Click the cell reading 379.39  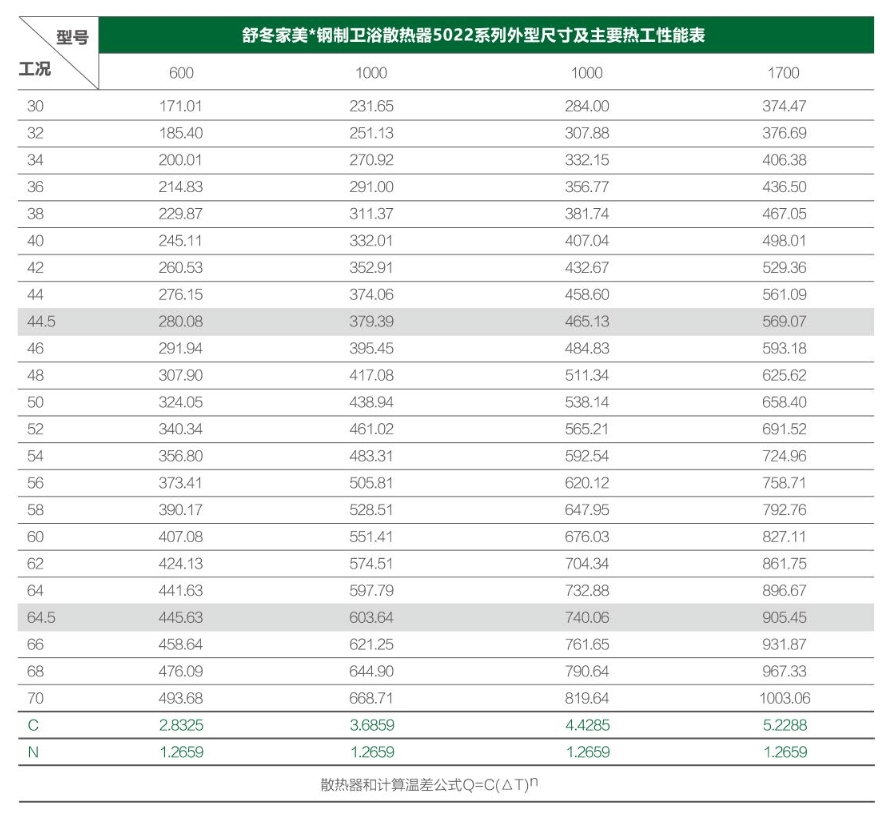[x=371, y=322]
